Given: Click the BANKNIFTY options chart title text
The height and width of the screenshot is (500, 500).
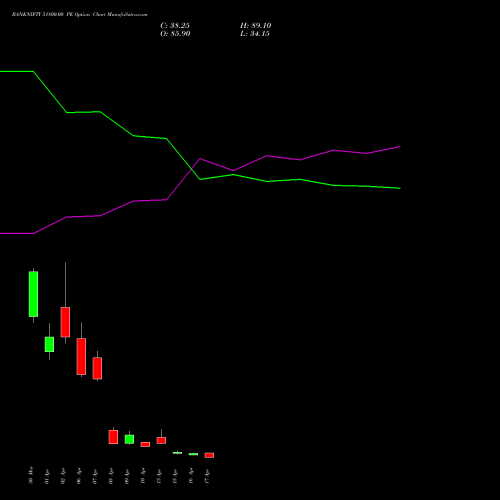Looking at the screenshot, I should coord(79,15).
